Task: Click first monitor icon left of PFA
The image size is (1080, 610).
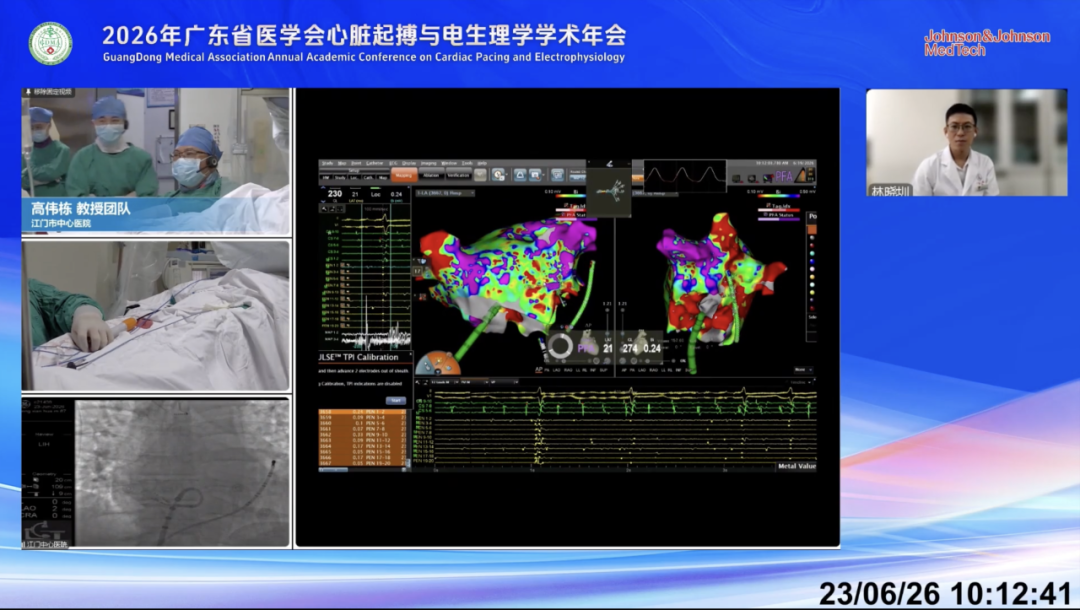Action: pyautogui.click(x=736, y=179)
